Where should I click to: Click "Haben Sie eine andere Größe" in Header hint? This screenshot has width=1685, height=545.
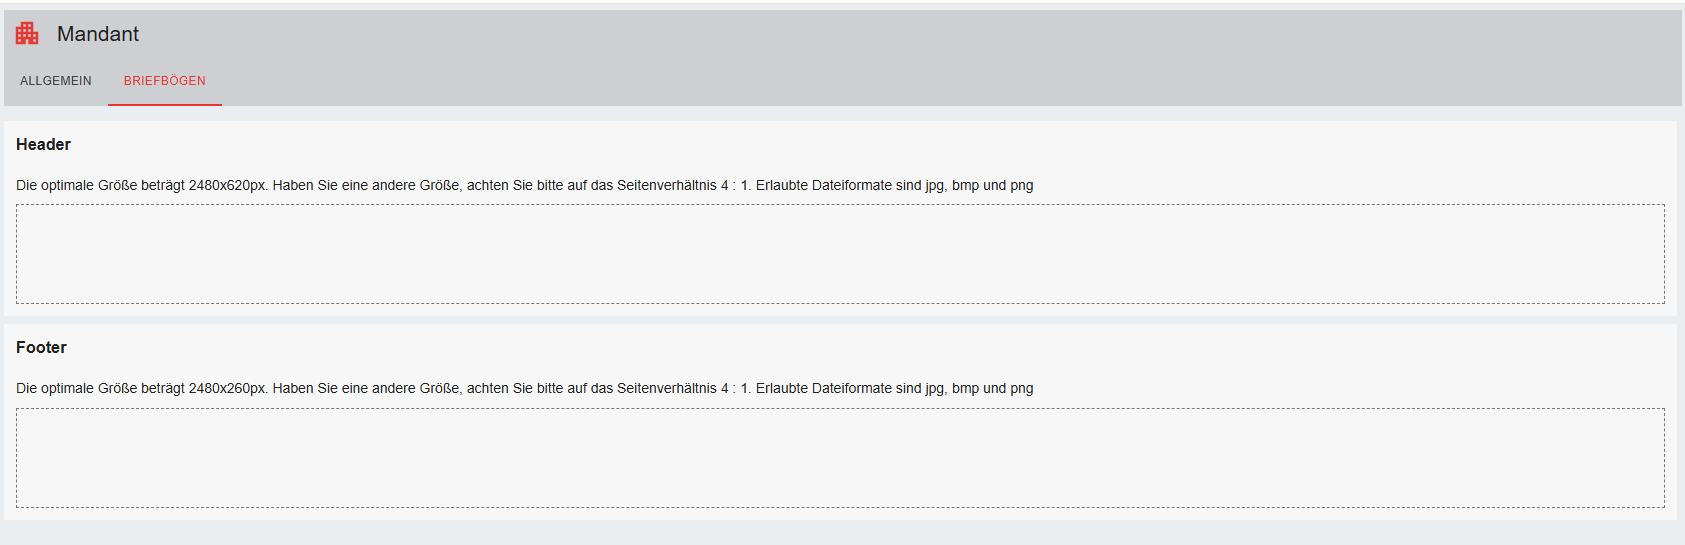(x=366, y=186)
